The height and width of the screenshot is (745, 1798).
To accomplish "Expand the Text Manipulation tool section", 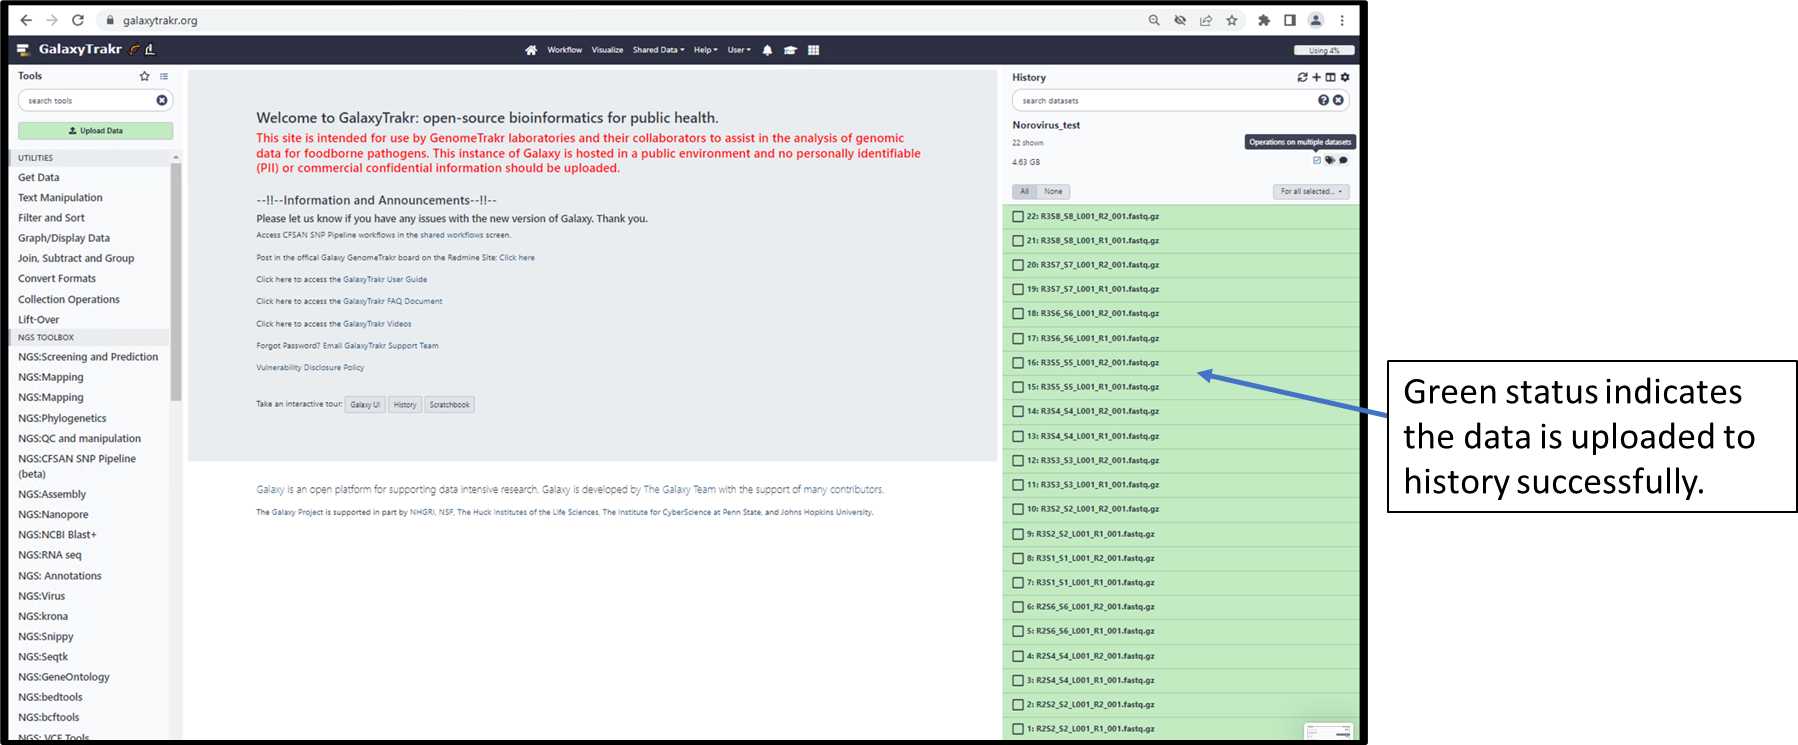I will (60, 198).
